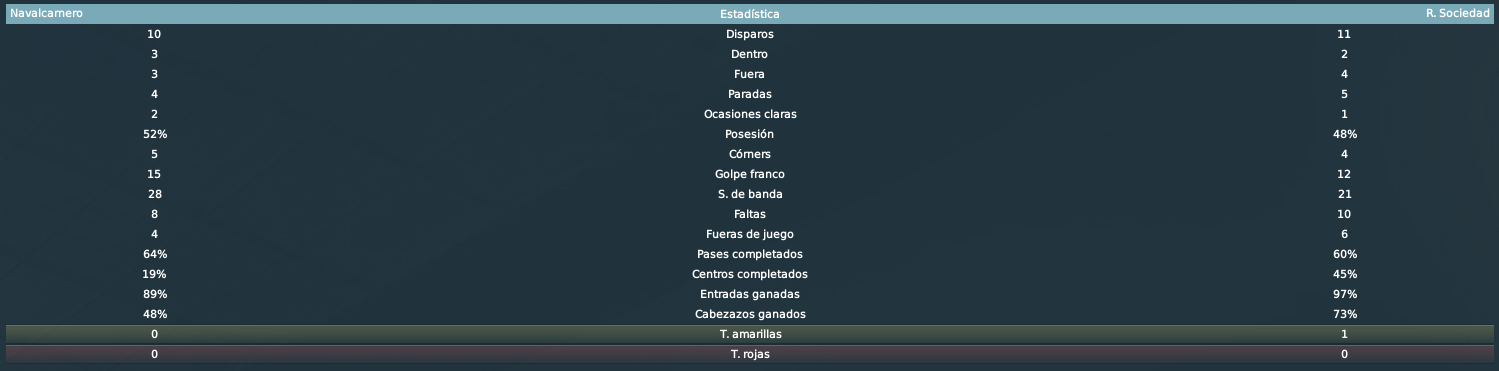Click the Faltas statistic label
The width and height of the screenshot is (1499, 371).
pyautogui.click(x=749, y=214)
